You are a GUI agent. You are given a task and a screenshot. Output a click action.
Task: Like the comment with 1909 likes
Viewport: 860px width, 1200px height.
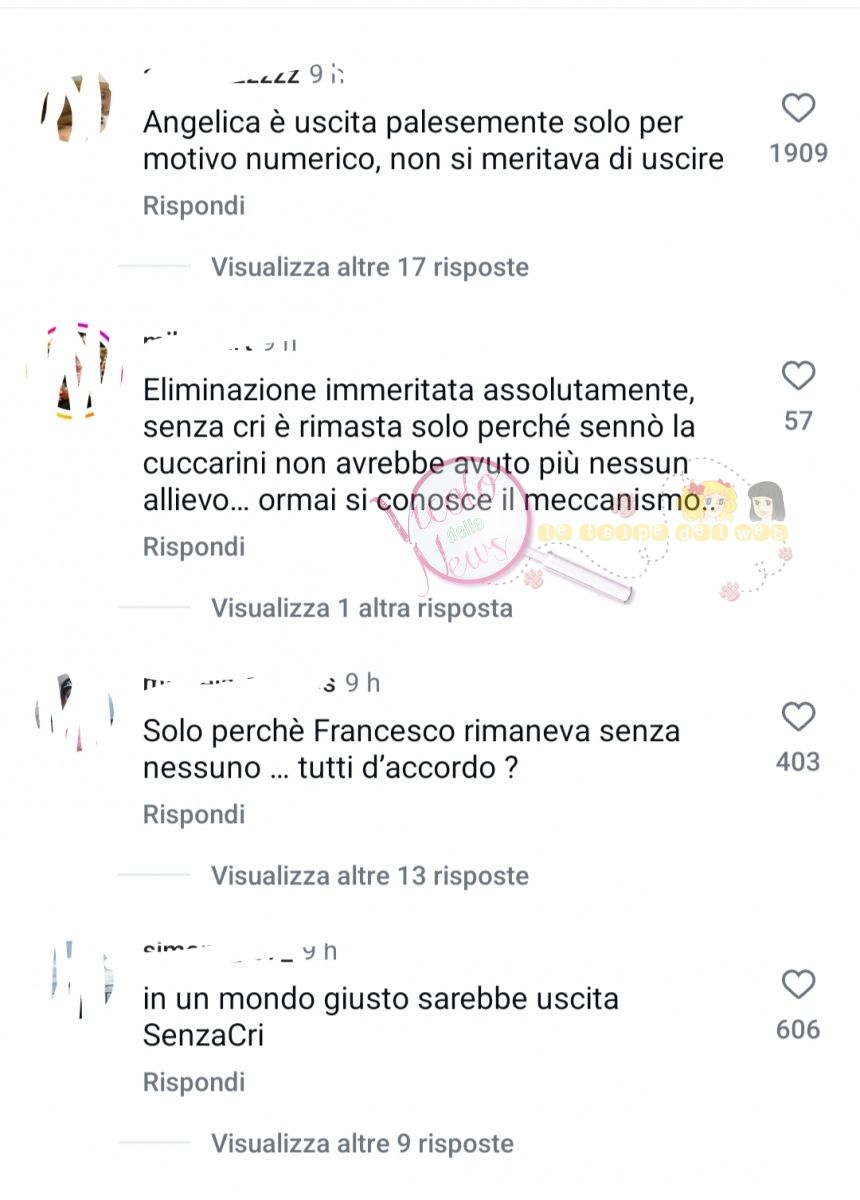pos(798,108)
